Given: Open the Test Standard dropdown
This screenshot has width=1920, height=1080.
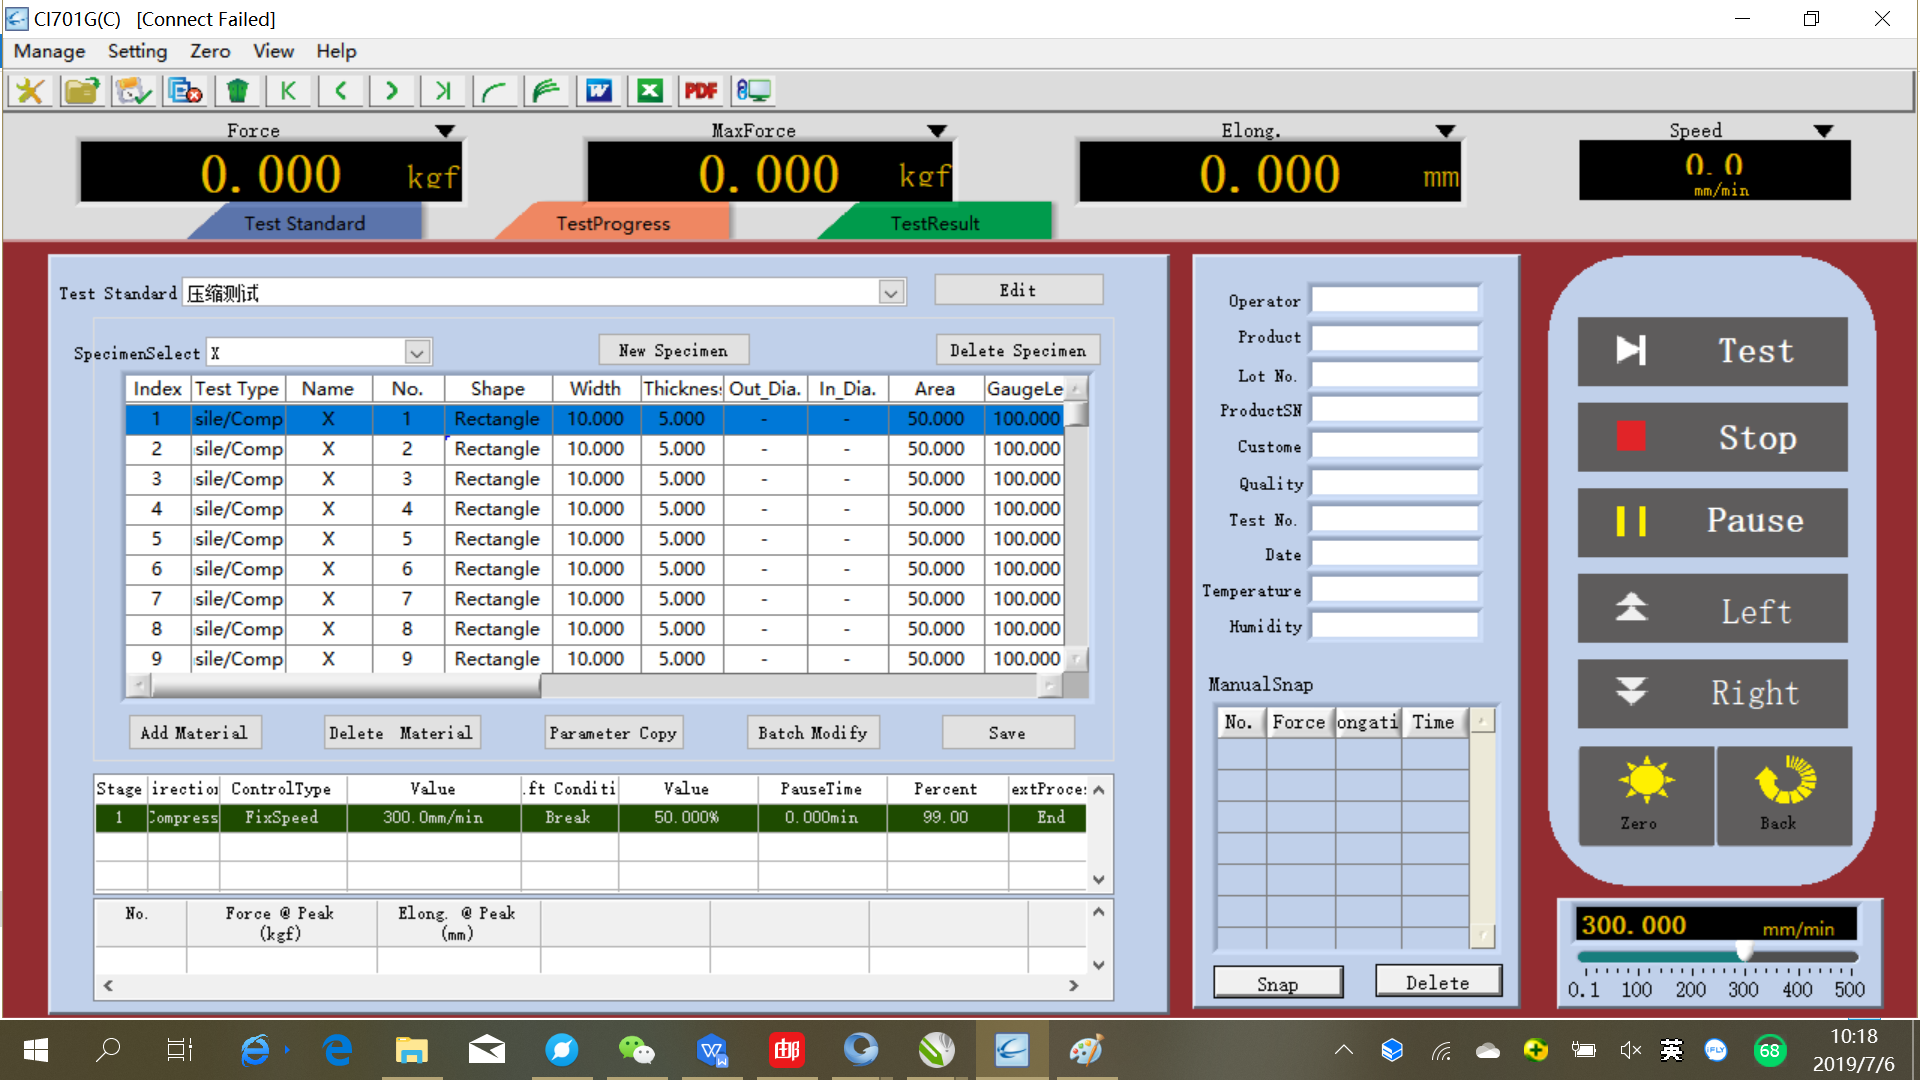Looking at the screenshot, I should (891, 292).
